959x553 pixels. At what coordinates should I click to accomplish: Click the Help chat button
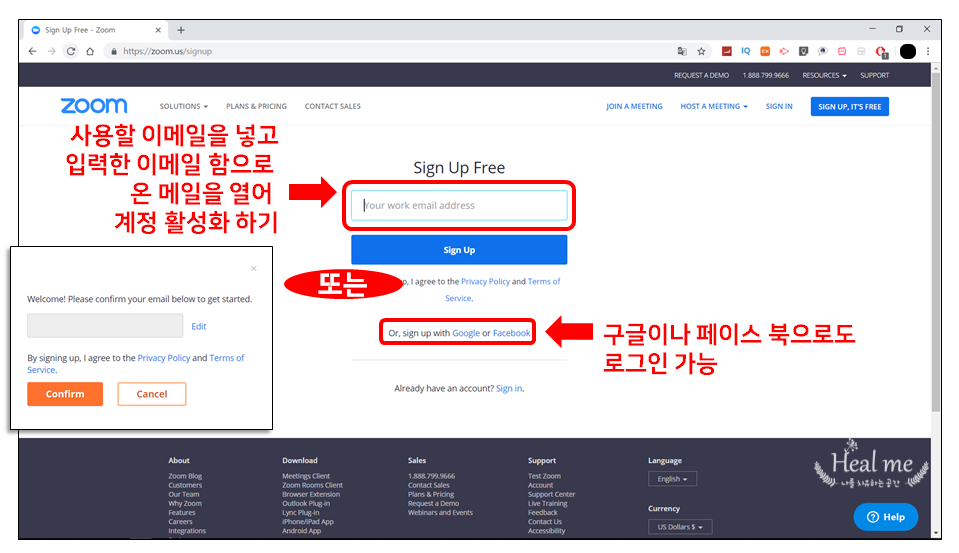coord(886,517)
